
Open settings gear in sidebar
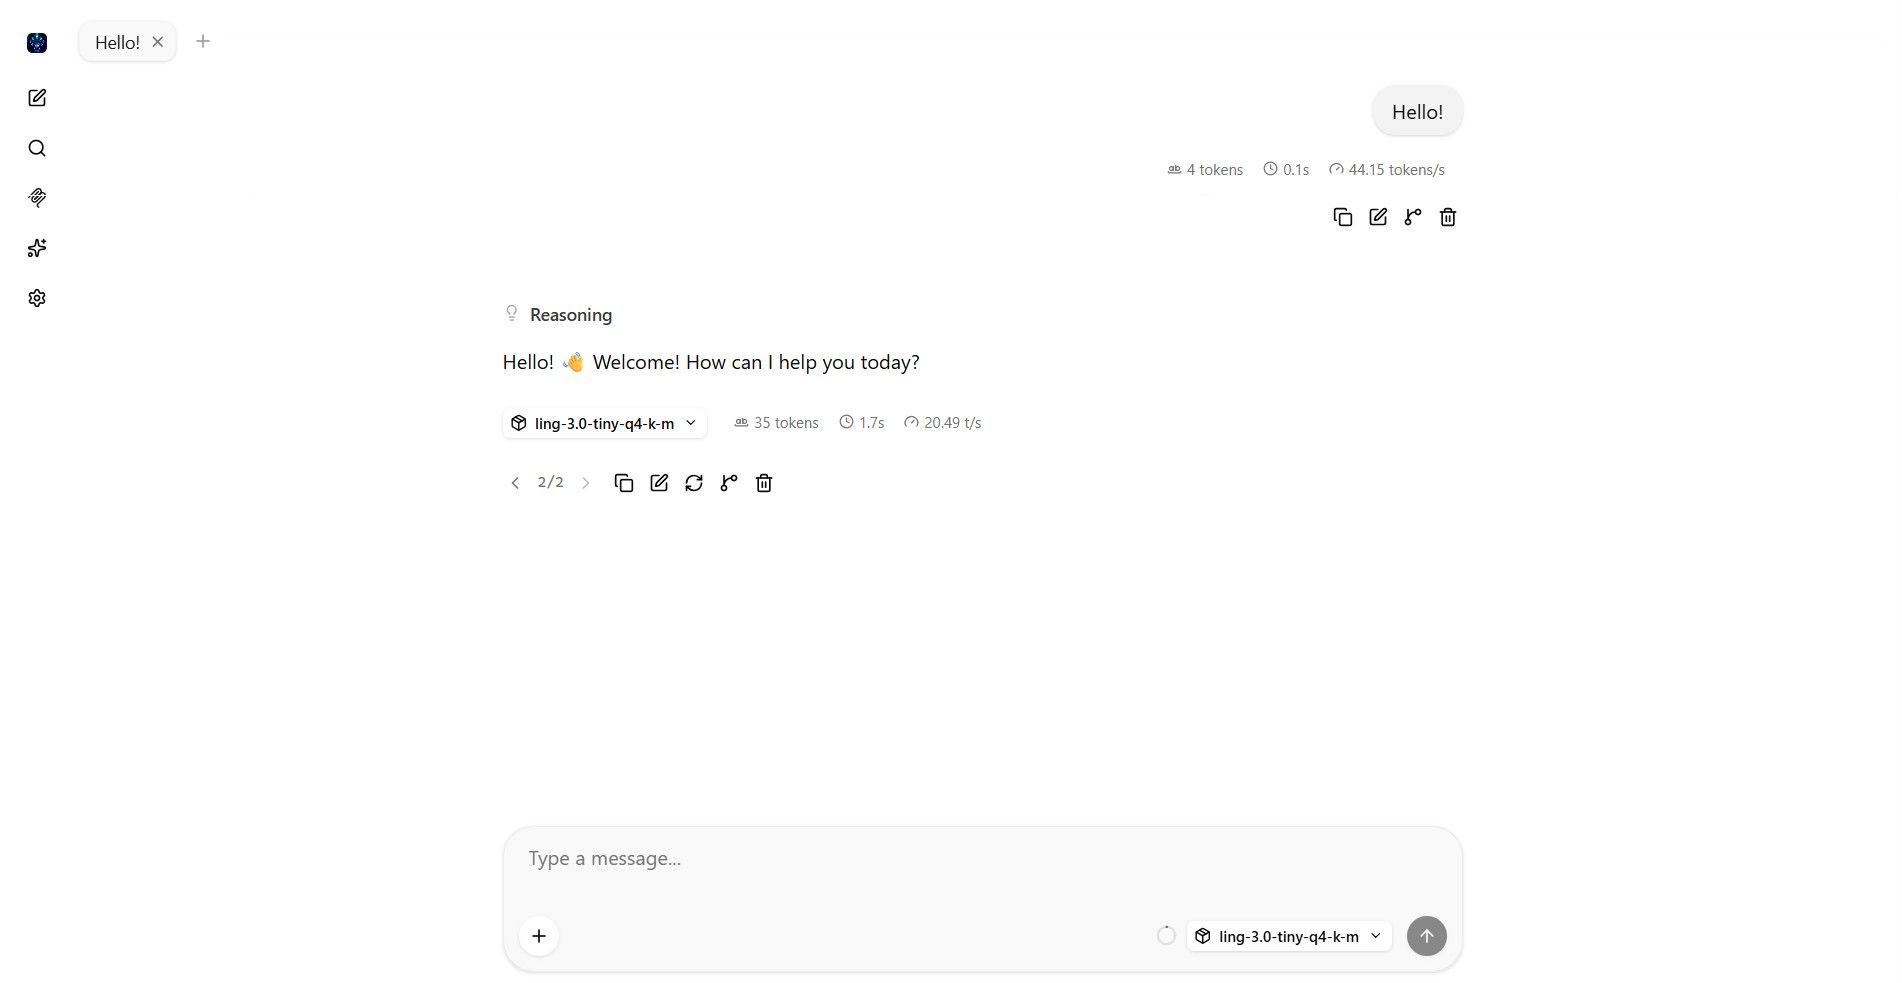[x=37, y=298]
